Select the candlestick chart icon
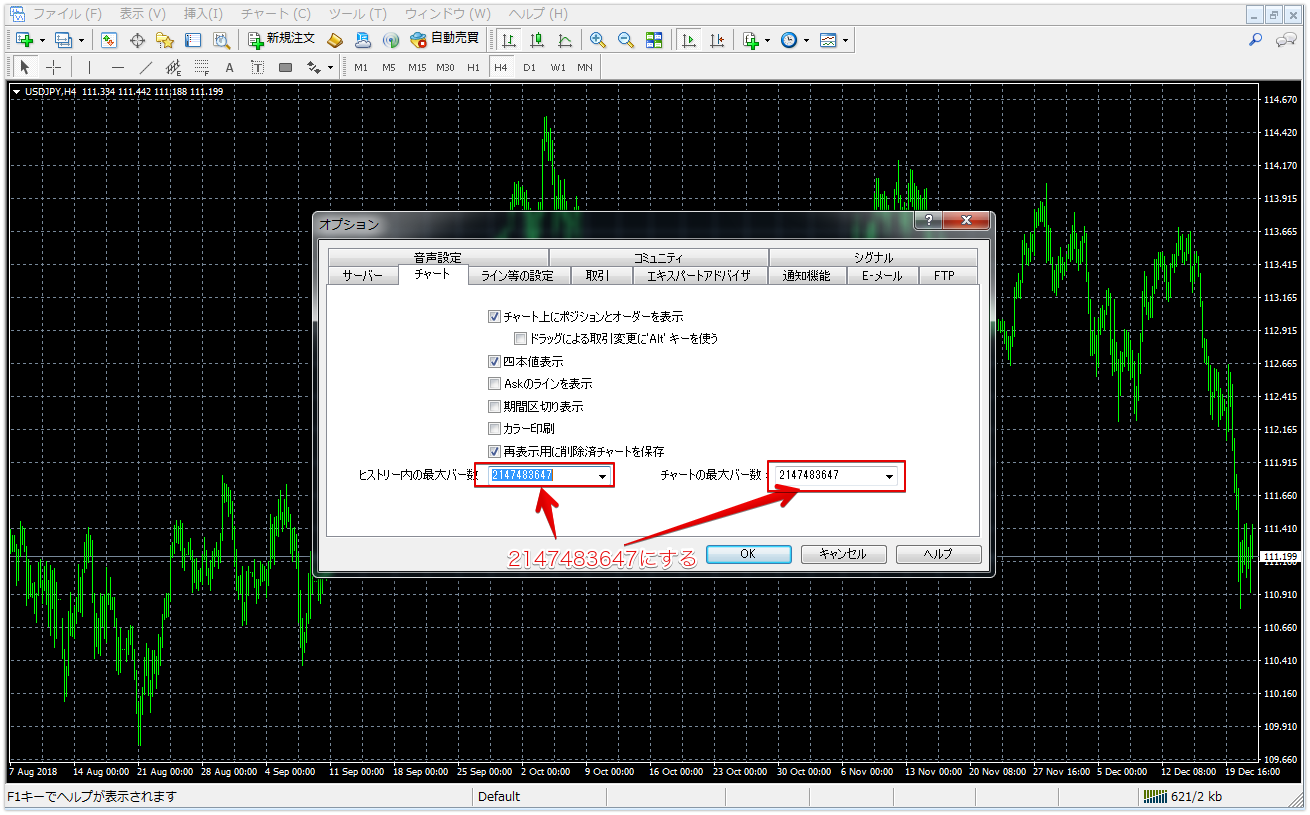This screenshot has height=815, width=1310. tap(538, 41)
